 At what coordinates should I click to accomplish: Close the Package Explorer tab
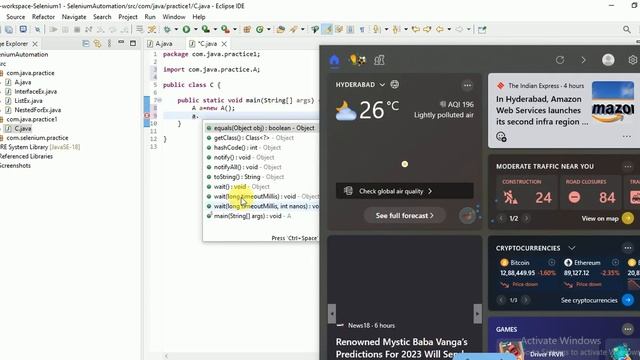coord(35,44)
